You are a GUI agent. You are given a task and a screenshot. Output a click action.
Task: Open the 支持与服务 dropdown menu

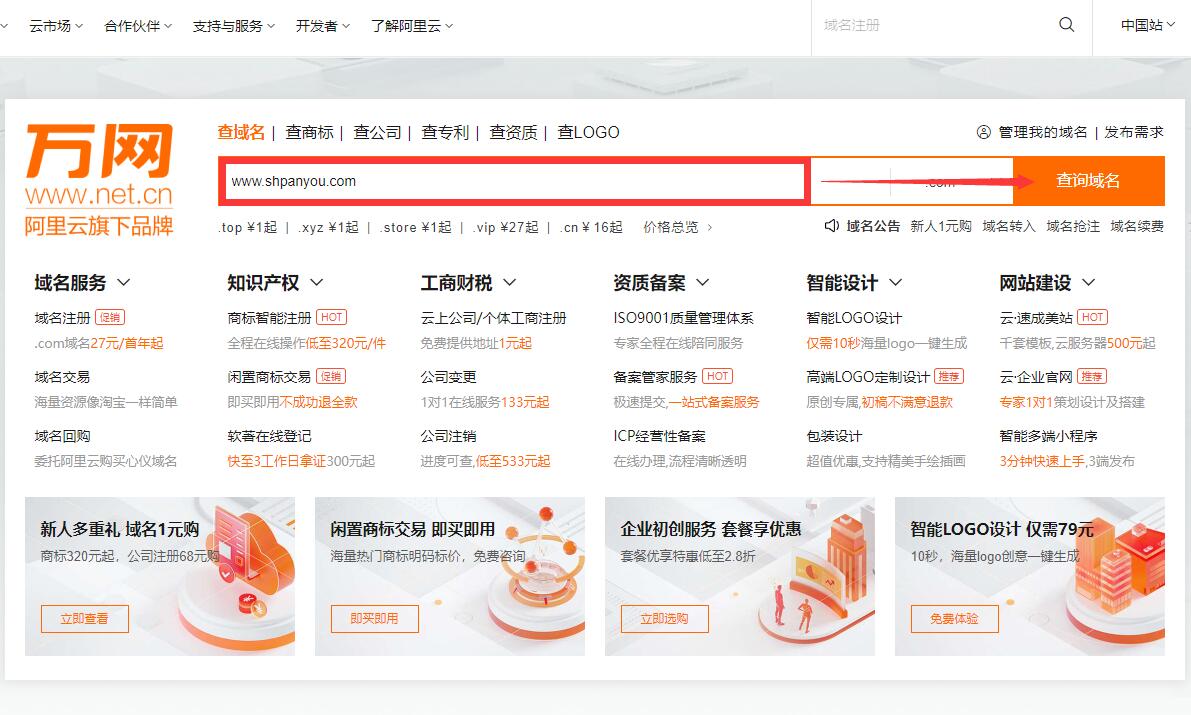tap(234, 26)
